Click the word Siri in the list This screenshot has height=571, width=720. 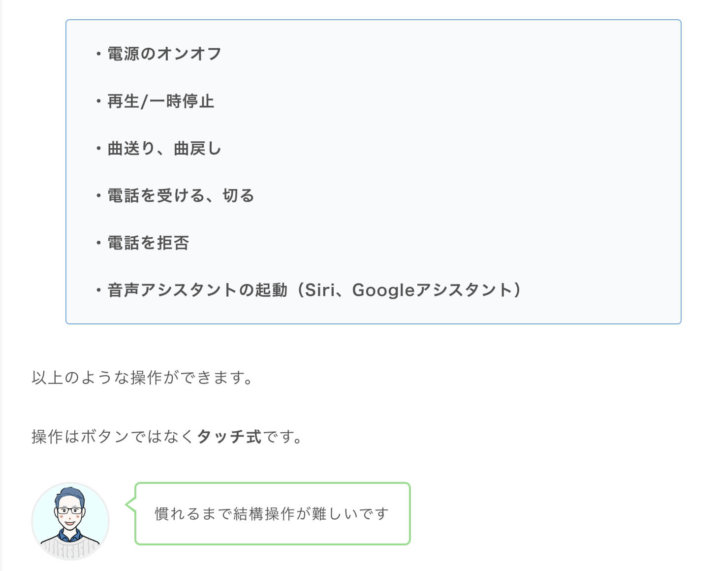[x=321, y=290]
